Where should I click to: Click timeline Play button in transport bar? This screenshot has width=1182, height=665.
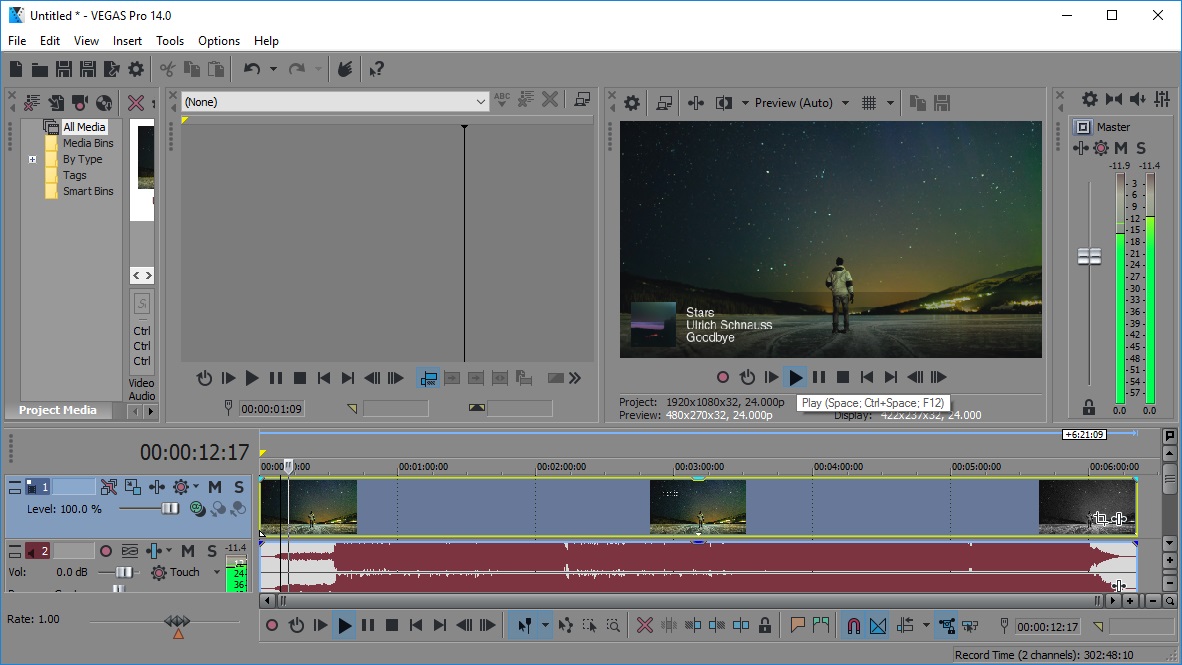(344, 625)
